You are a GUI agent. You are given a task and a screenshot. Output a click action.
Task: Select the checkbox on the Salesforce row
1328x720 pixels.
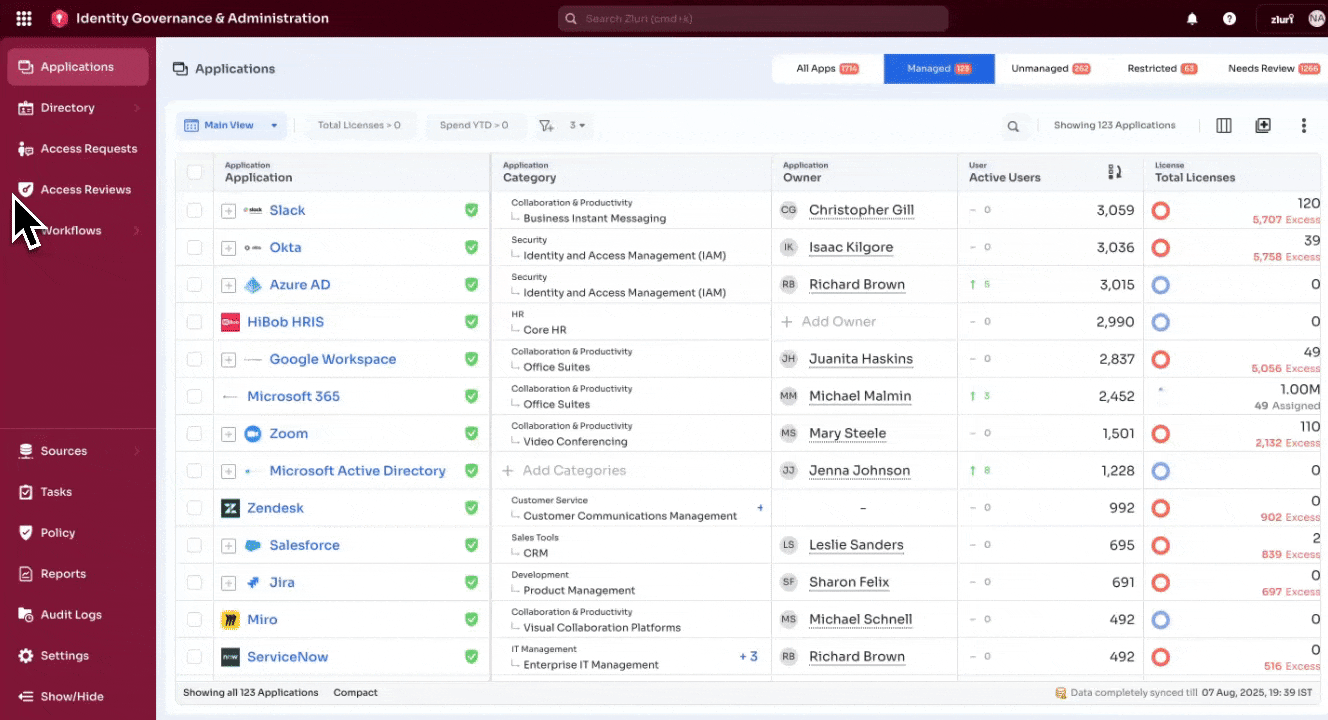point(193,544)
